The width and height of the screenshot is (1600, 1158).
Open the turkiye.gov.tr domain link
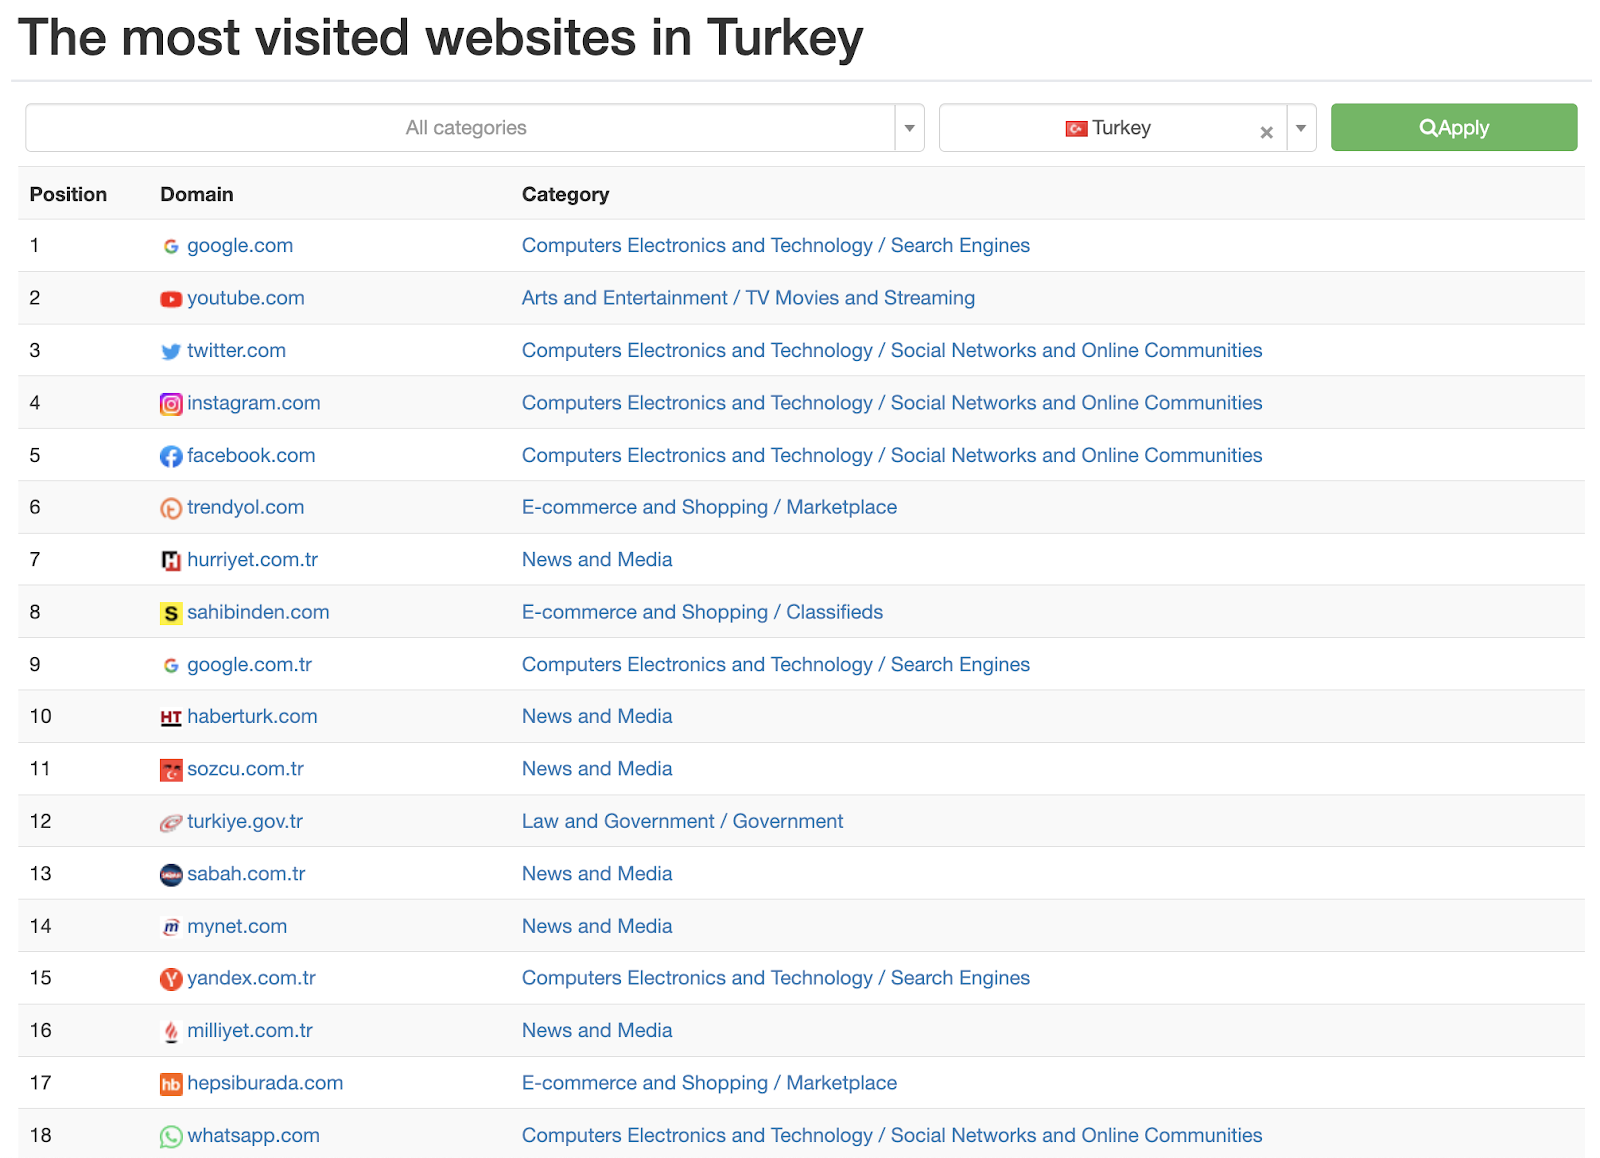click(x=245, y=821)
